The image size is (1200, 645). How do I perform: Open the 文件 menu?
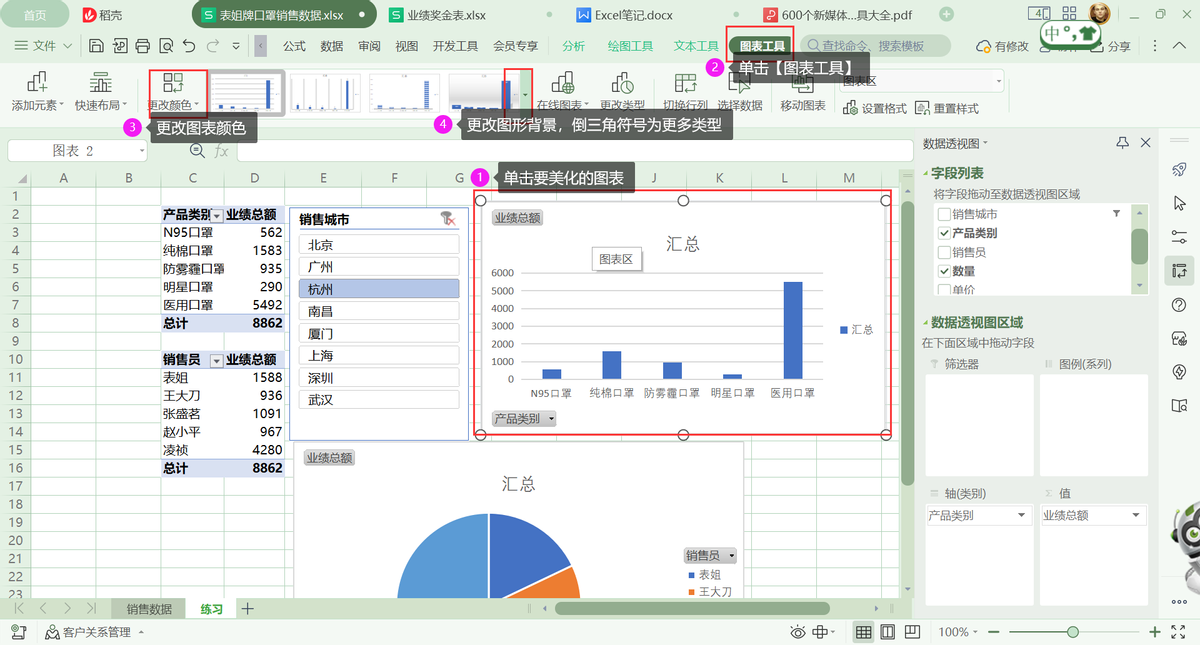point(43,46)
